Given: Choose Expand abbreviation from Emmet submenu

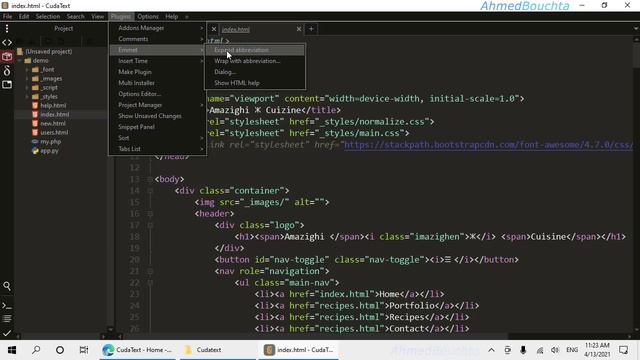Looking at the screenshot, I should click(x=254, y=50).
